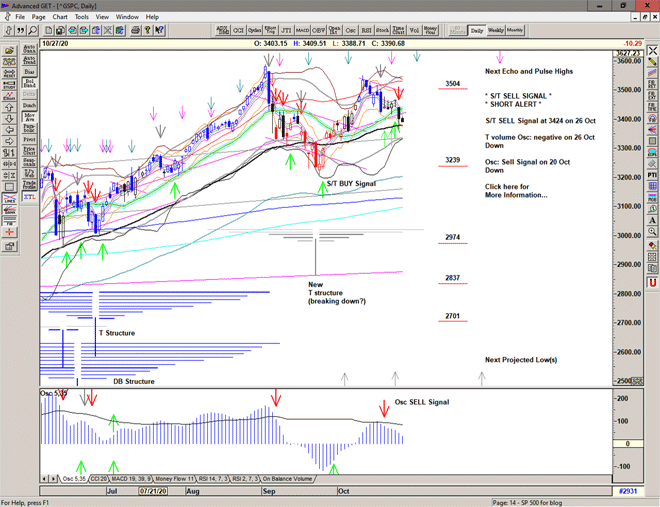
Task: Select the Lines drawing tool icon
Action: pyautogui.click(x=10, y=198)
